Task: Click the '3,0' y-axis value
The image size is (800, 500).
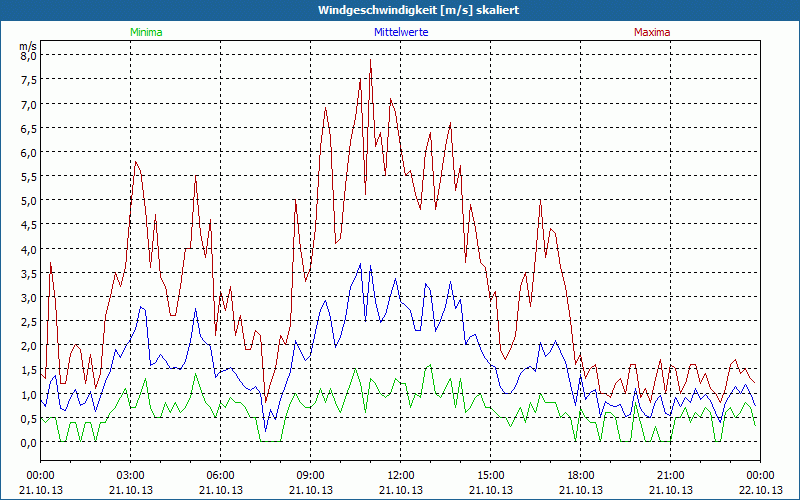Action: [x=29, y=298]
